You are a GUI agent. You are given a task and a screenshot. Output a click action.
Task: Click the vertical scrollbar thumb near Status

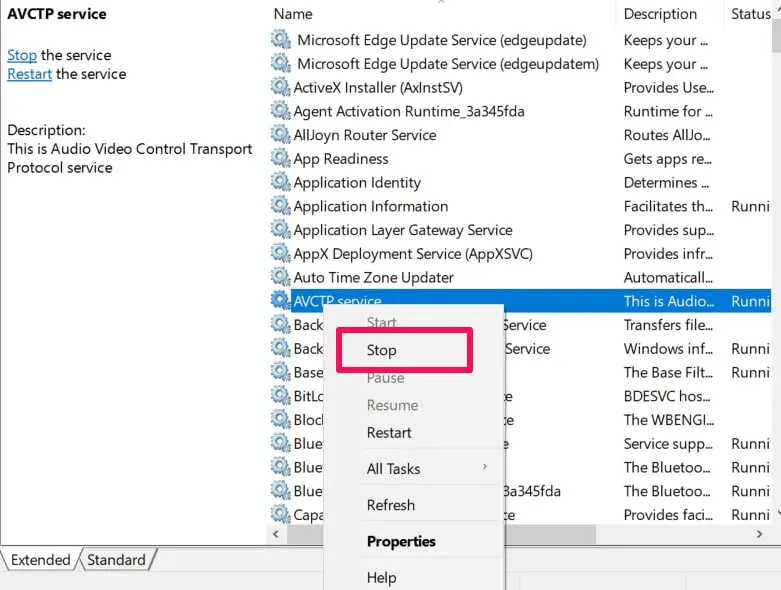click(777, 36)
